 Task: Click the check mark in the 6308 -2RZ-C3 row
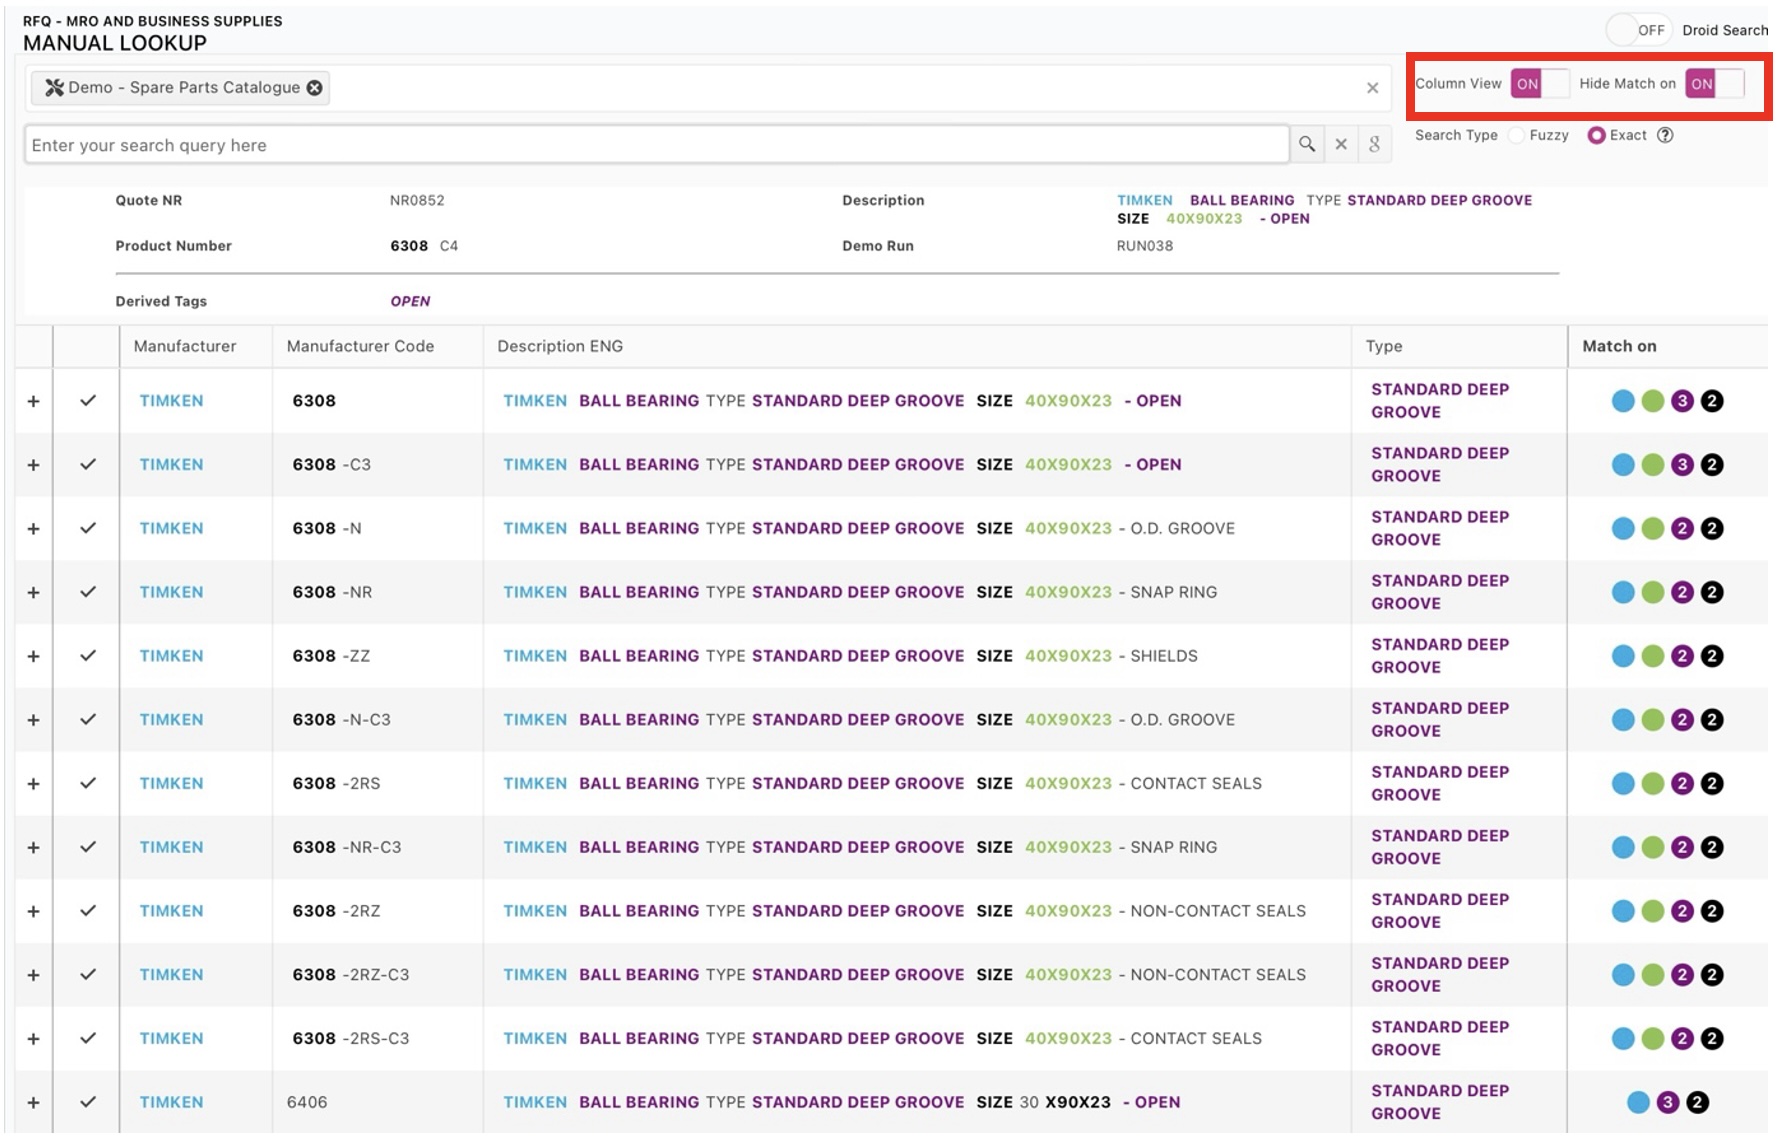tap(88, 975)
